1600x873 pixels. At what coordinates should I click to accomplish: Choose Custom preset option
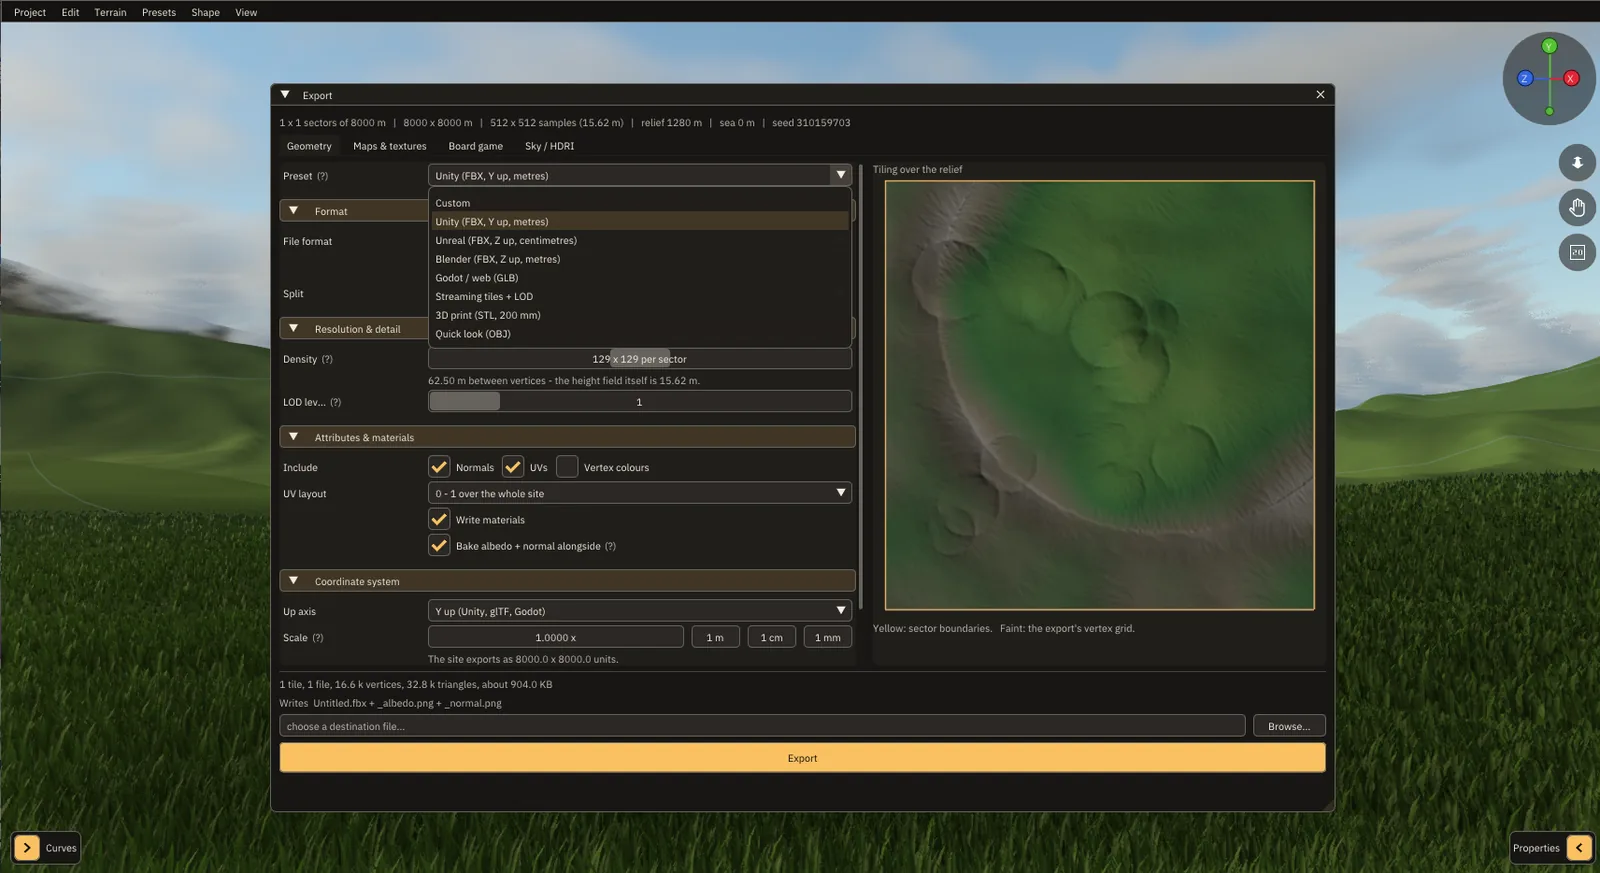pos(640,203)
